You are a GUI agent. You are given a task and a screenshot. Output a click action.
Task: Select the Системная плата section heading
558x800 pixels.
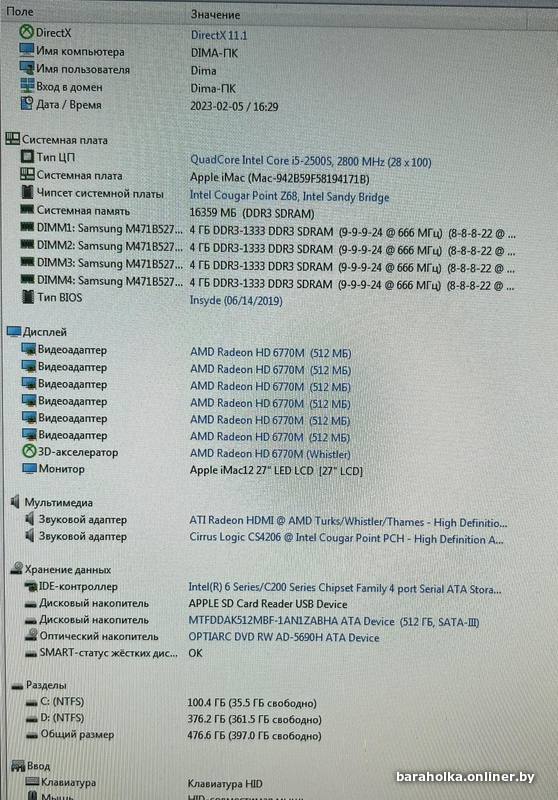(64, 139)
